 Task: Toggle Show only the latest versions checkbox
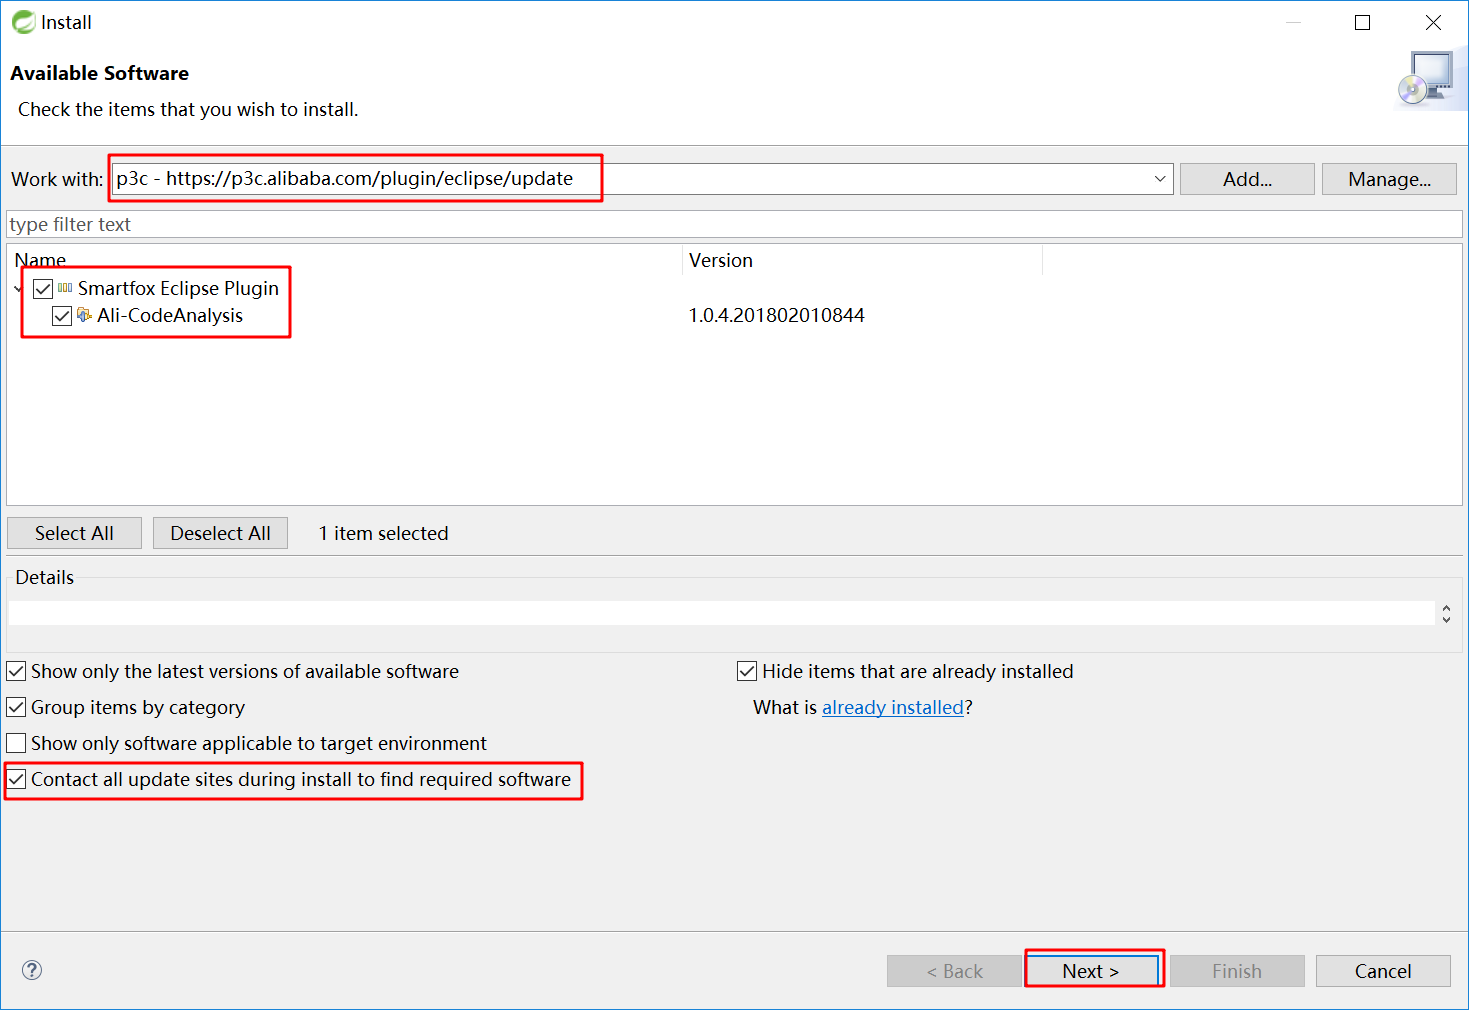coord(16,671)
